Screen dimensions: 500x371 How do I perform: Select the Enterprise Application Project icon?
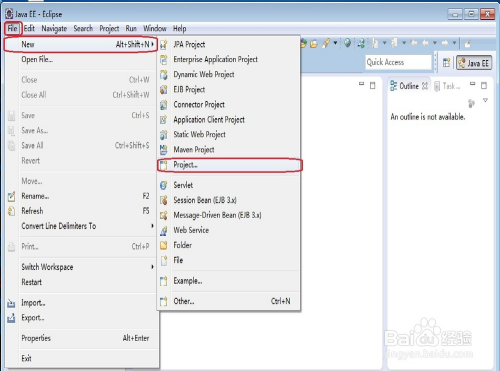(x=163, y=59)
